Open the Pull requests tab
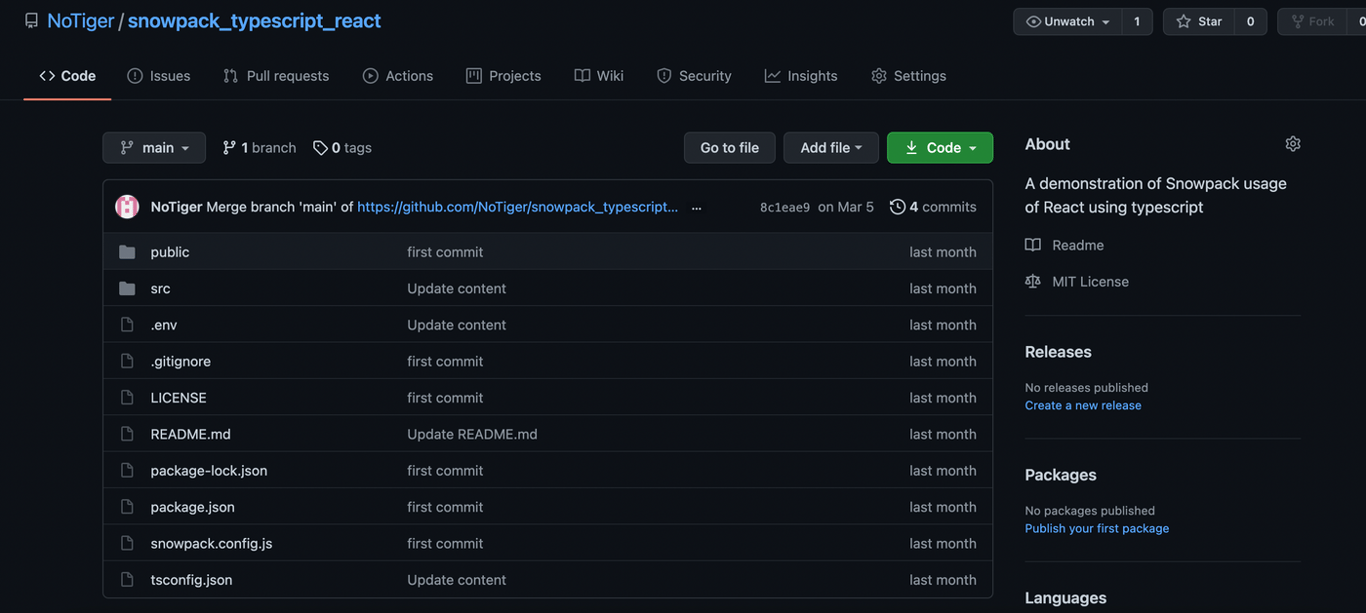This screenshot has height=613, width=1366. 276,76
